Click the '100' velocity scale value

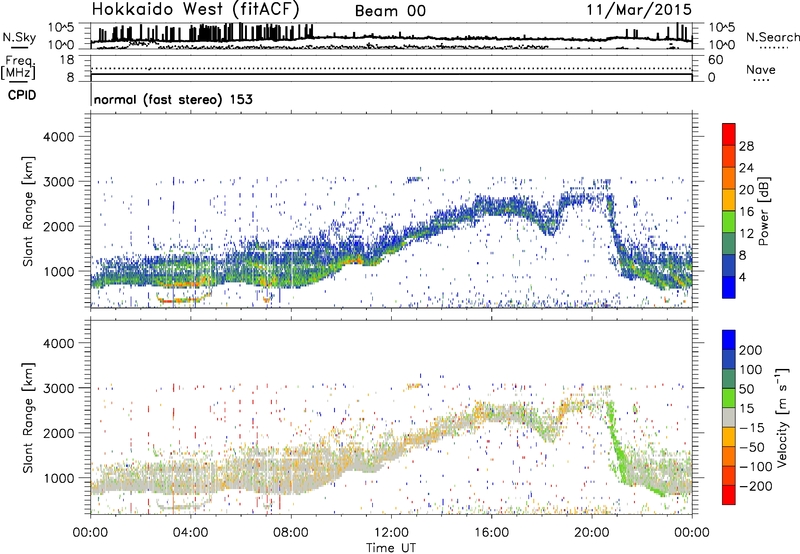click(751, 370)
